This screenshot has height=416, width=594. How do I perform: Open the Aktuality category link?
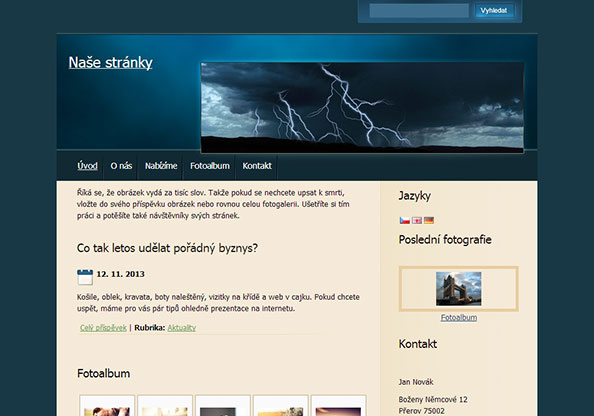click(181, 328)
